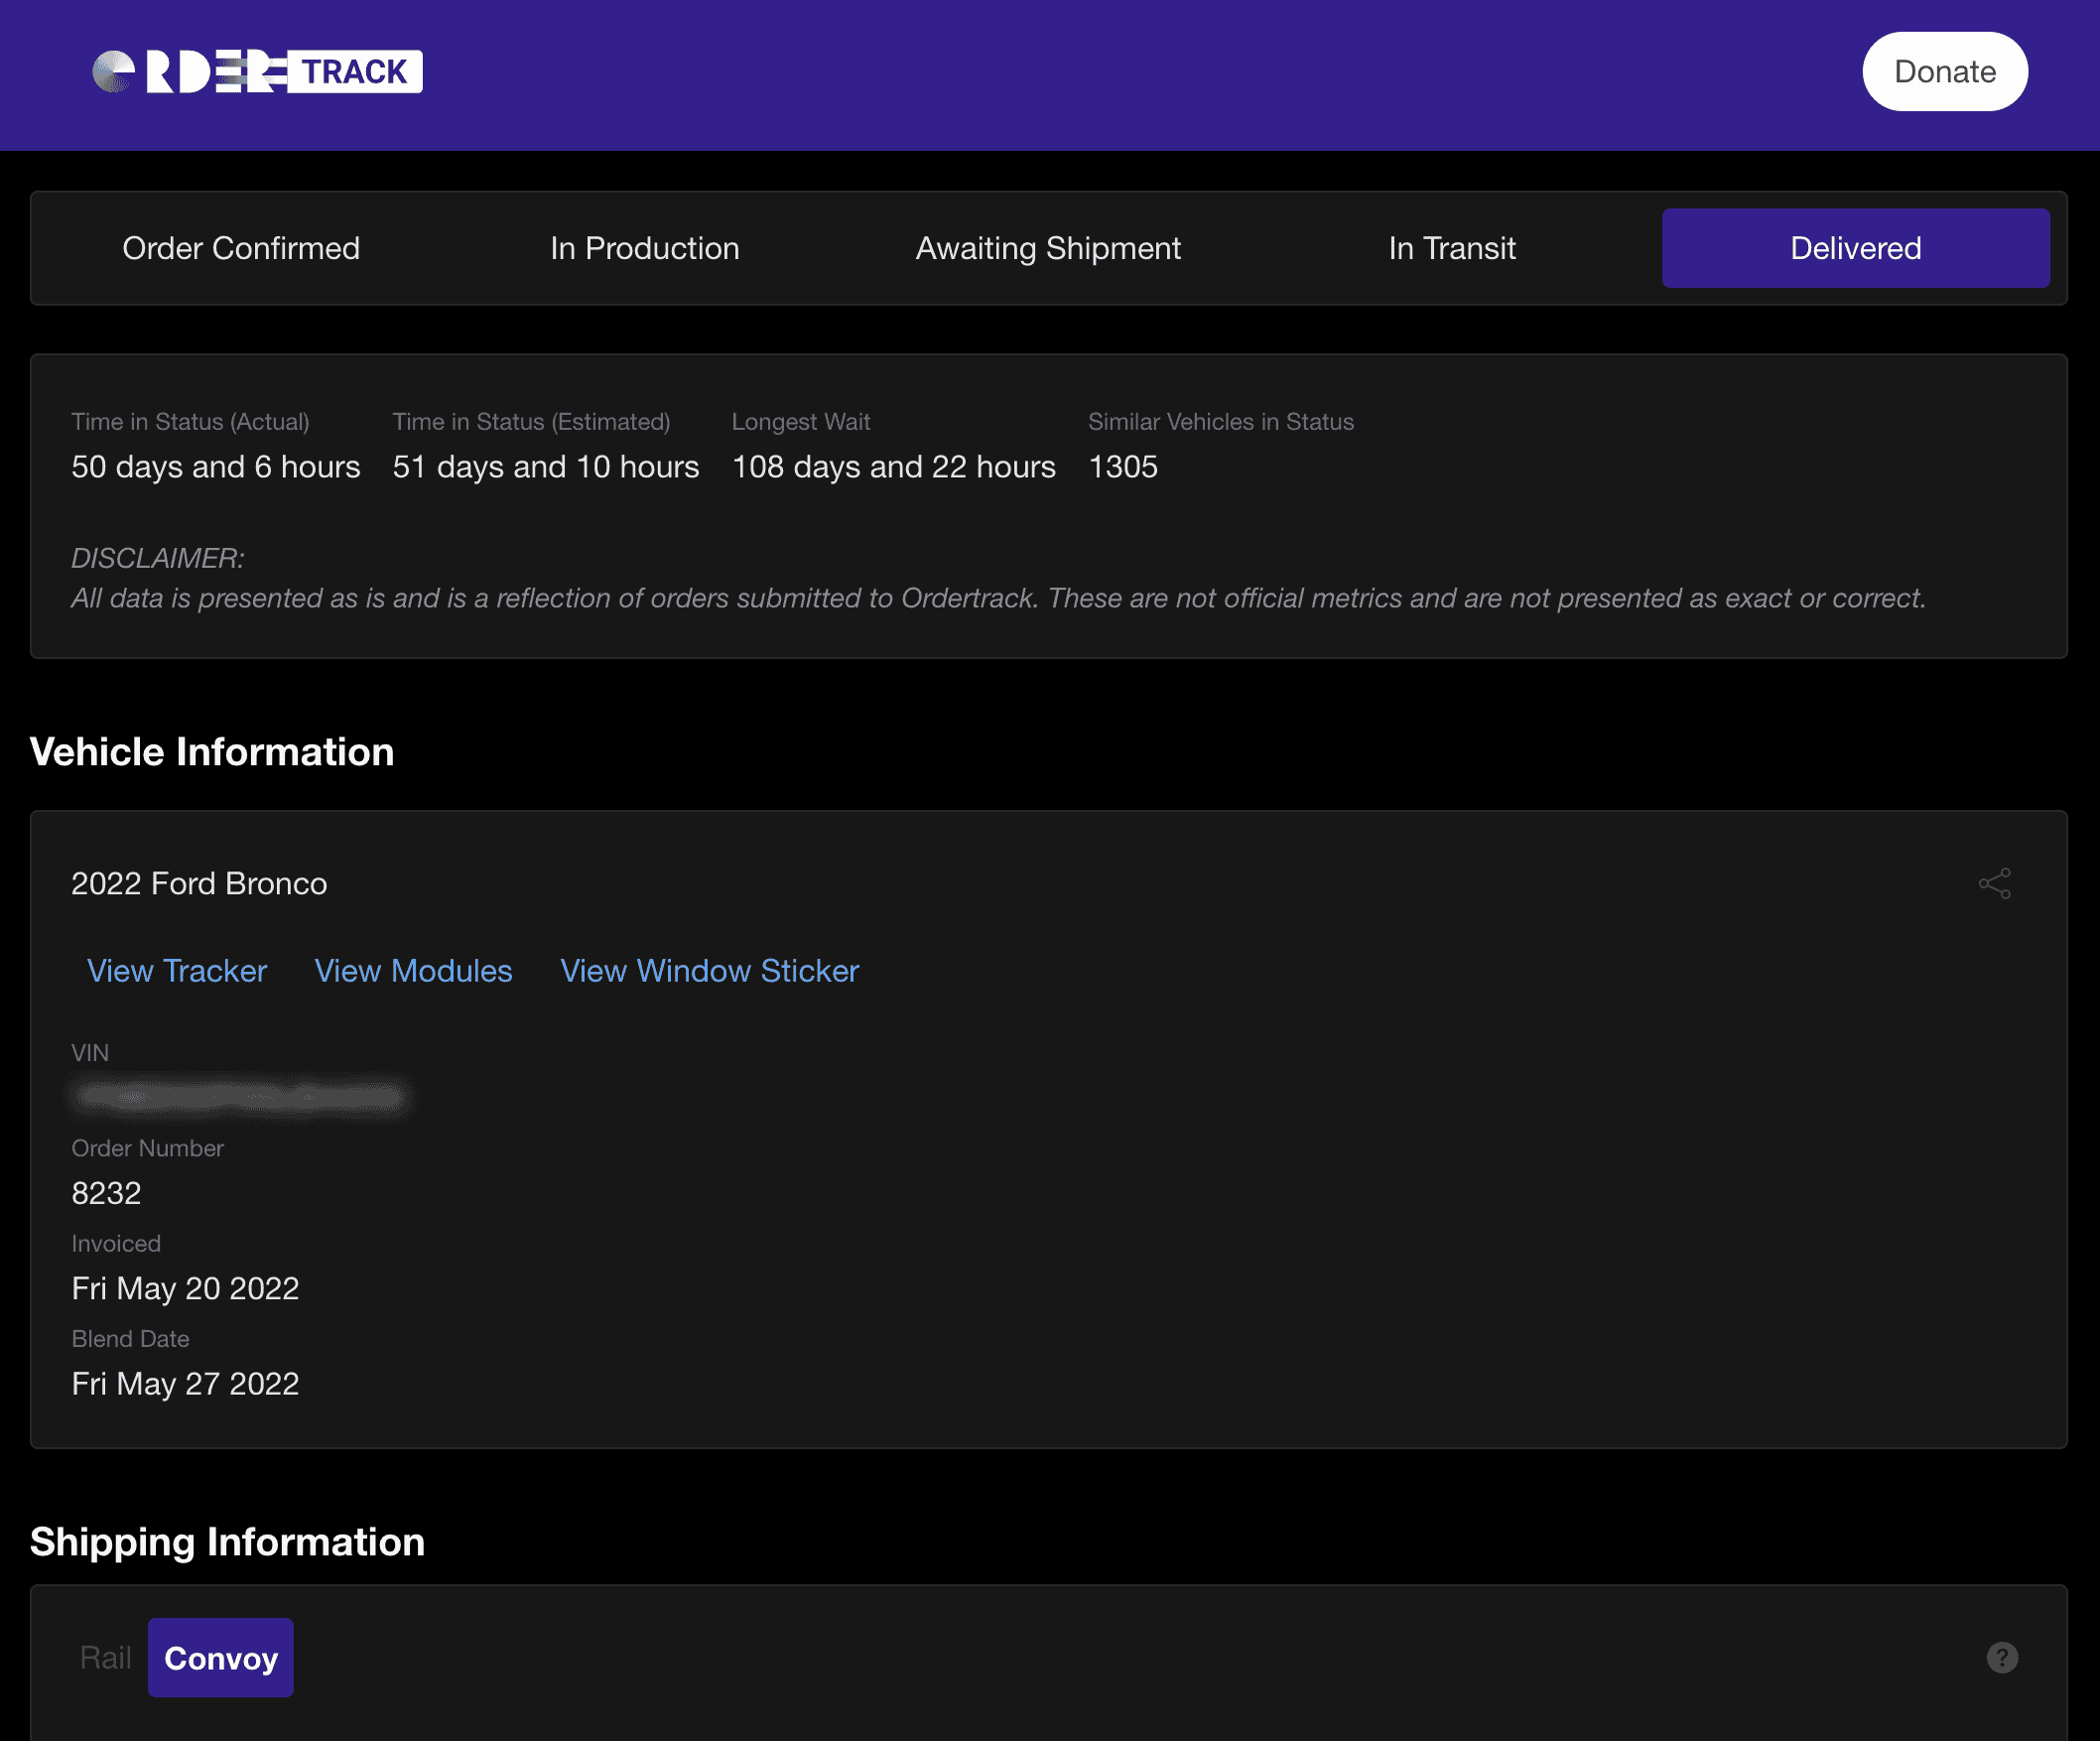Click the invoiced date Fri May 20 2022
This screenshot has height=1741, width=2100.
pyautogui.click(x=185, y=1287)
